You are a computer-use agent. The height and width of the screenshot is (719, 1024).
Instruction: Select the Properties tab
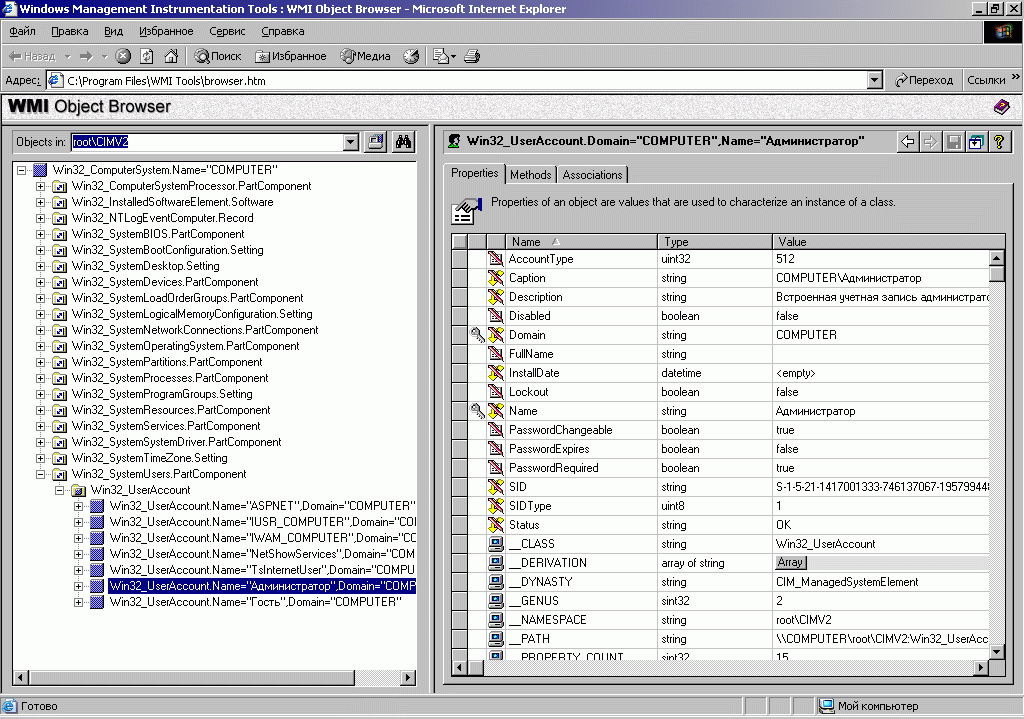point(475,173)
